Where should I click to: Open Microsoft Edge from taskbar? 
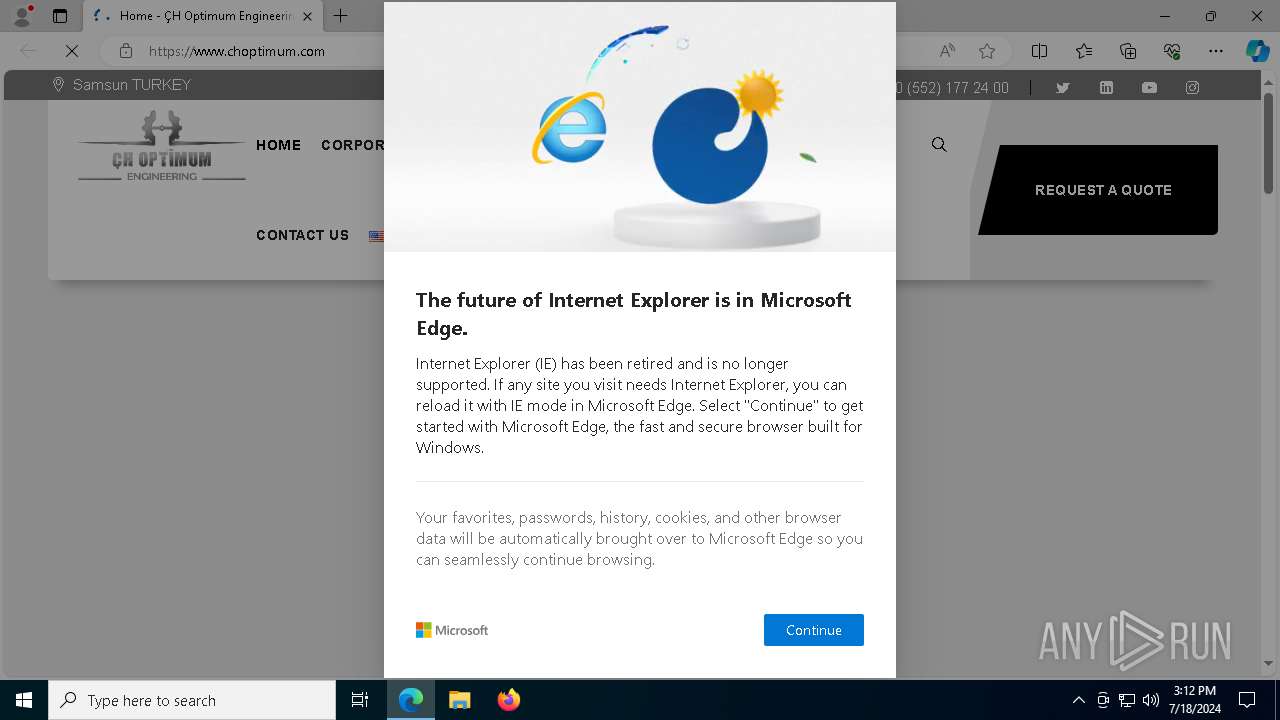[411, 700]
